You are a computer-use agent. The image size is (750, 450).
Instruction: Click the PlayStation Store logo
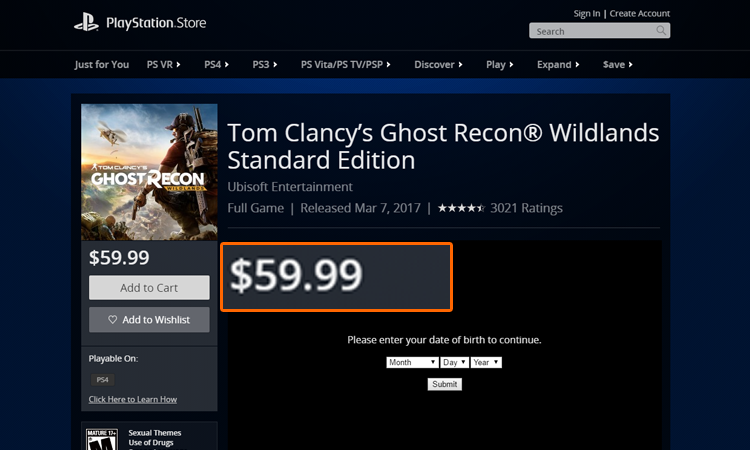coord(139,22)
